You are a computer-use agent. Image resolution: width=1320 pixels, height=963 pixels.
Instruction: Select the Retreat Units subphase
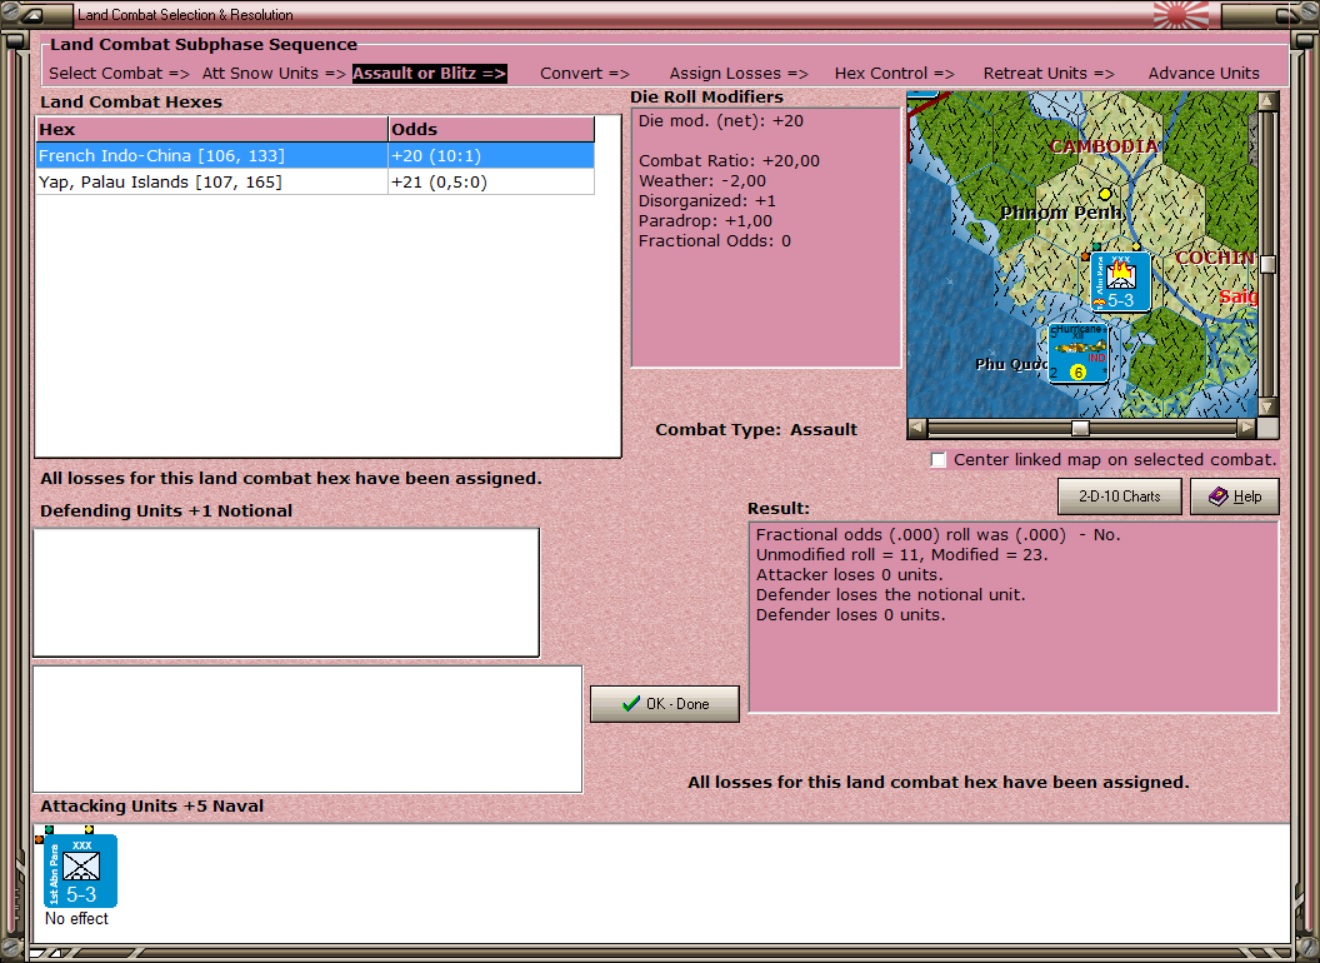click(1049, 73)
